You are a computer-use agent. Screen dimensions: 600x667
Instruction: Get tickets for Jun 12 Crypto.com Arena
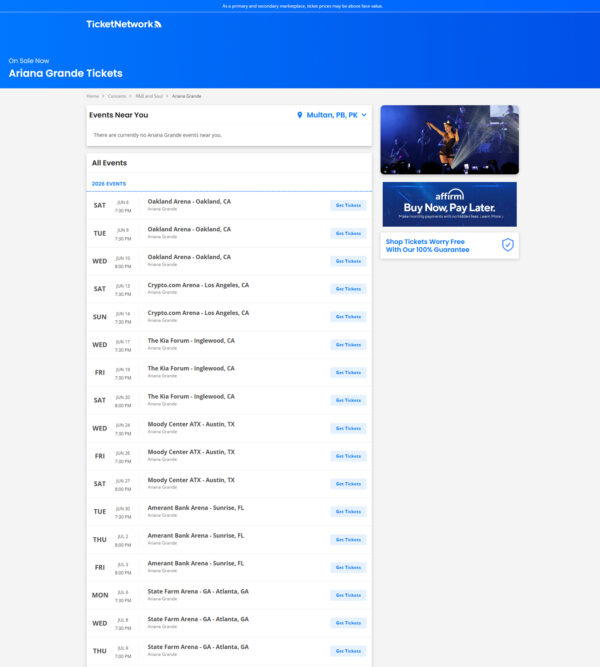(x=348, y=289)
